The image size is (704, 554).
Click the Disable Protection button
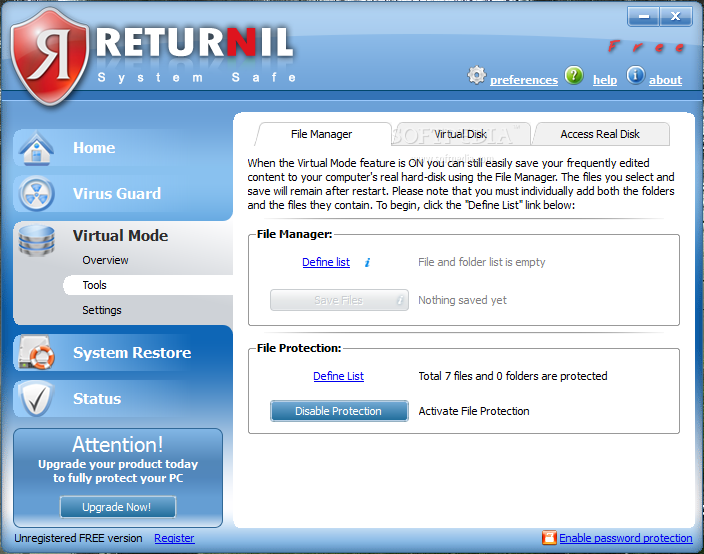tap(339, 411)
